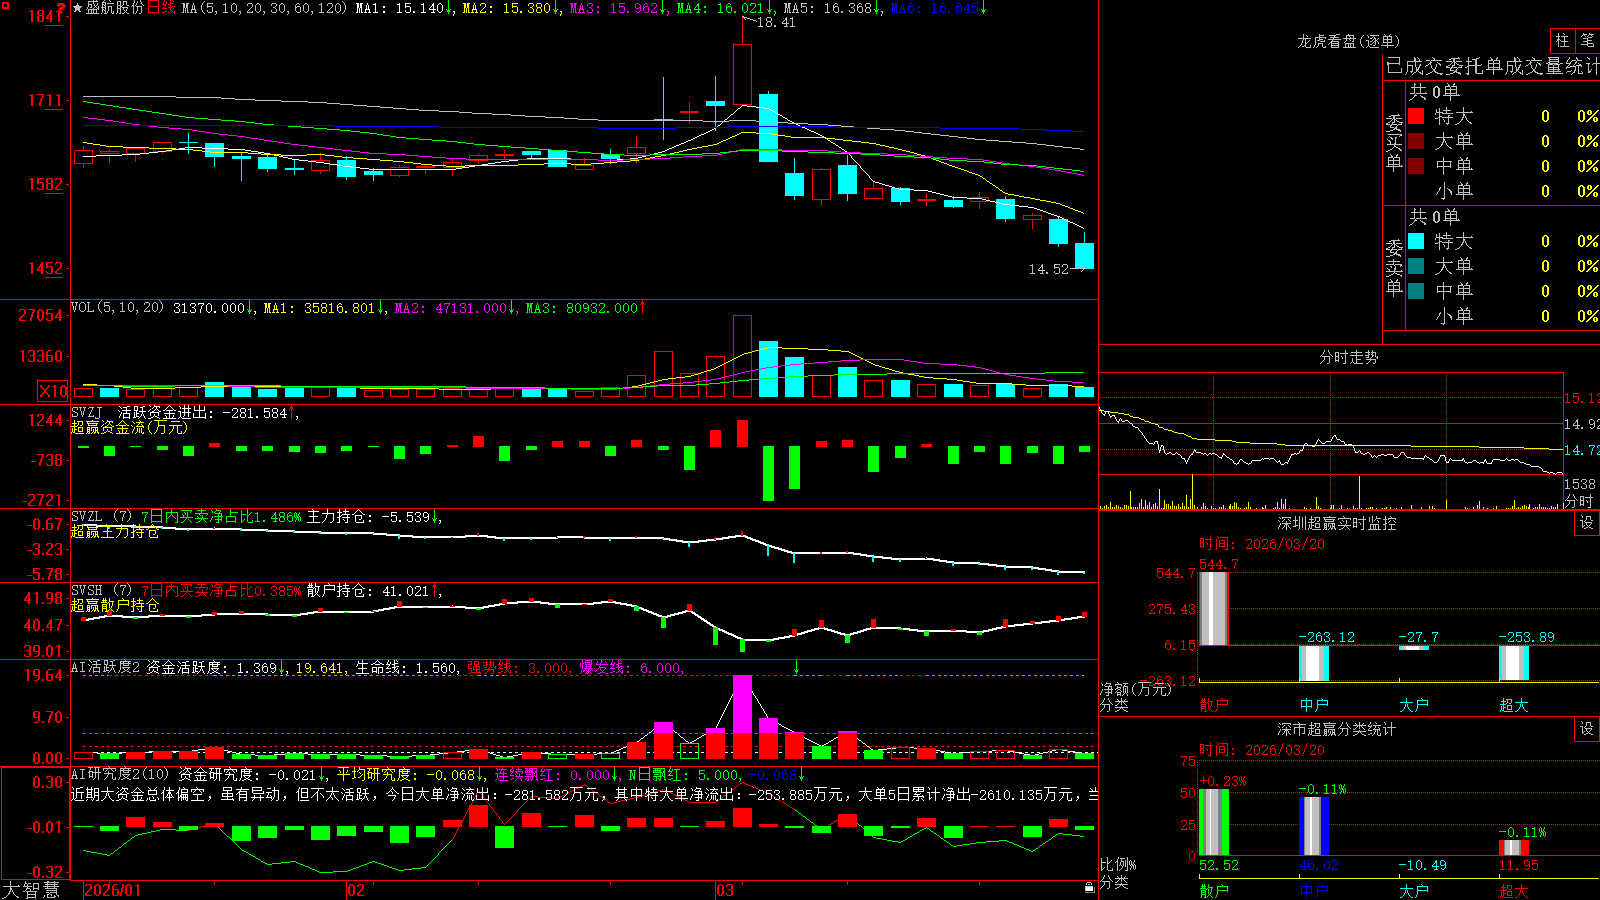Click the teal 中单 sell-order swatch
Viewport: 1600px width, 900px height.
point(1416,291)
